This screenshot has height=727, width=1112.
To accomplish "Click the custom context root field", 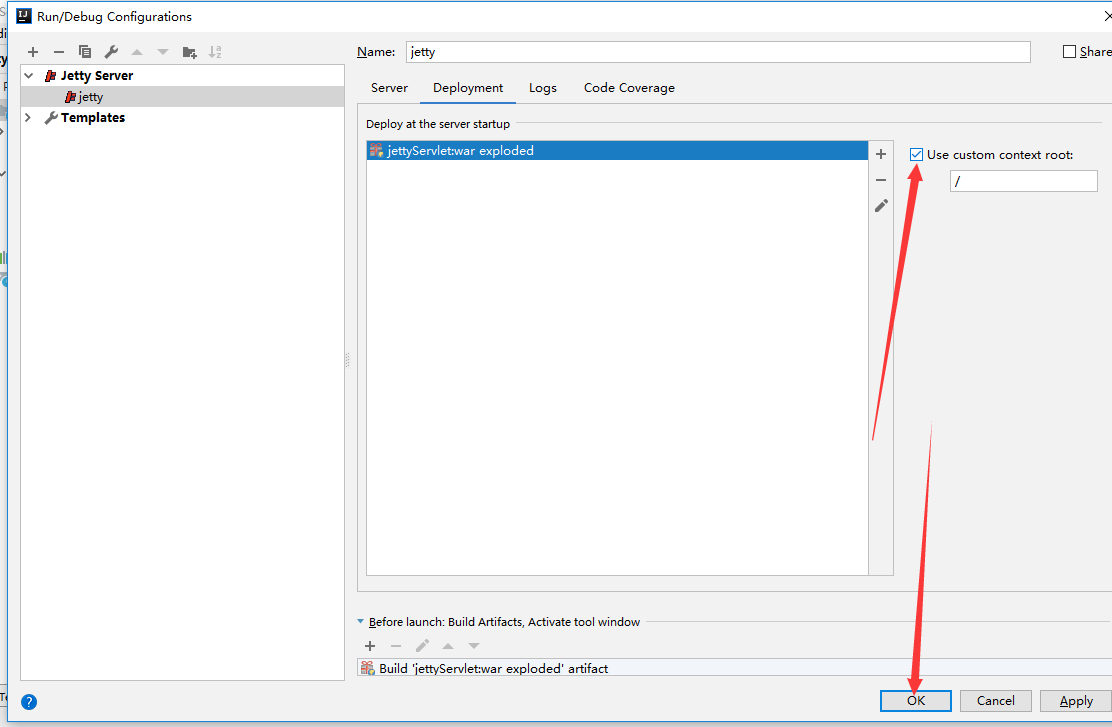I will click(1023, 181).
